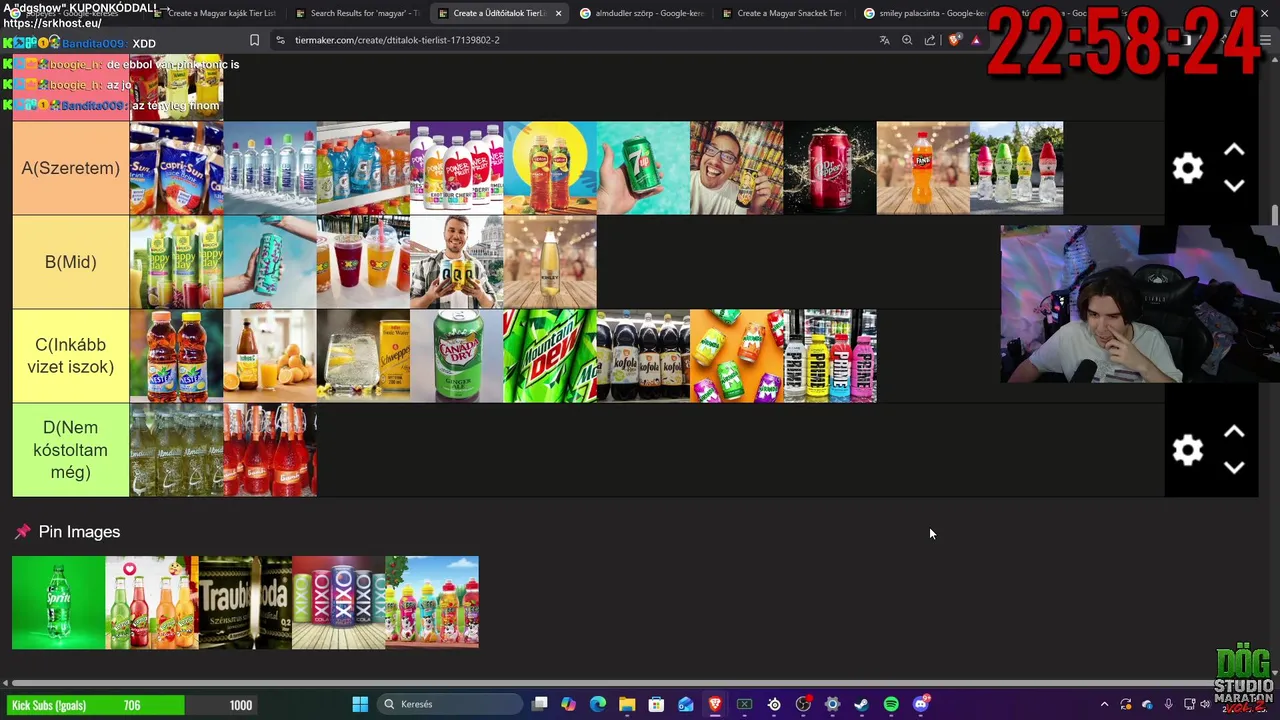Open Windows Start menu

pos(360,704)
